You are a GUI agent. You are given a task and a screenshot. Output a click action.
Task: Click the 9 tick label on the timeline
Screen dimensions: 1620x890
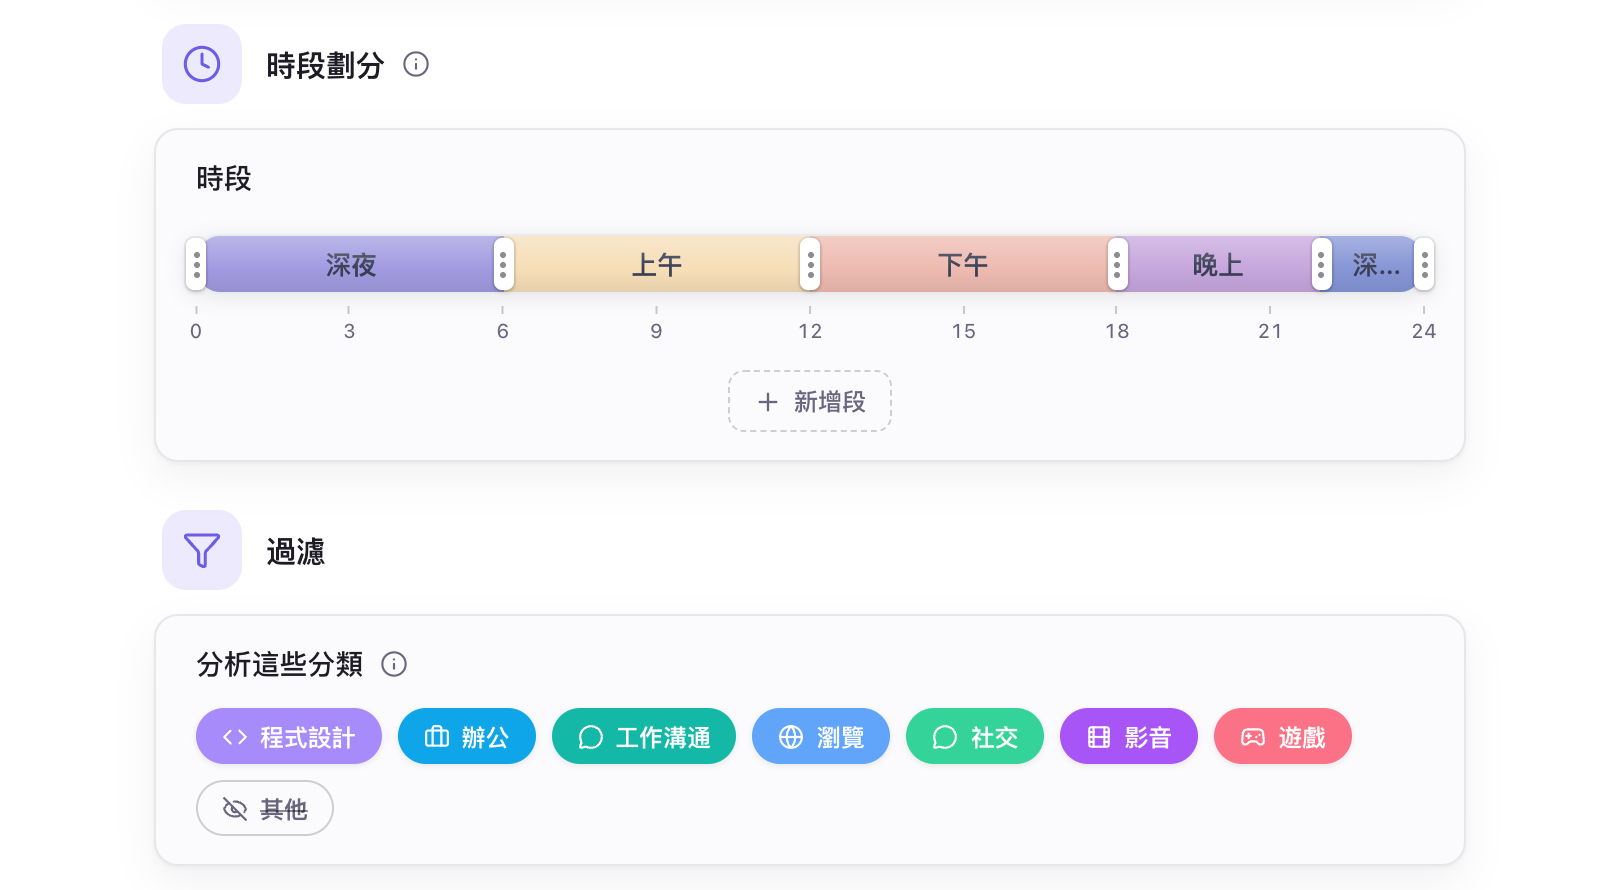coord(656,331)
